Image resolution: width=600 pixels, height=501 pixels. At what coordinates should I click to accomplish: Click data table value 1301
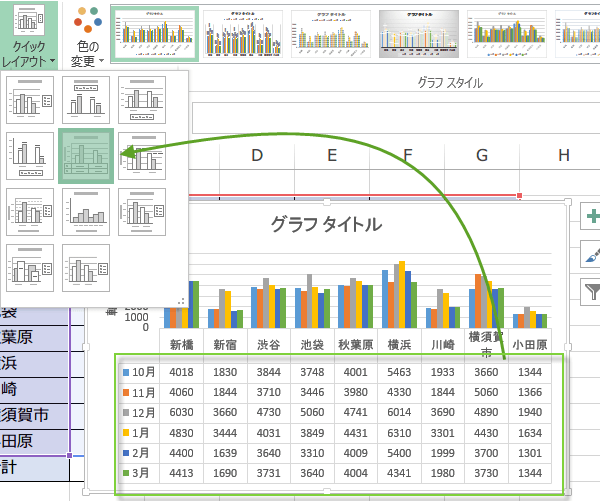(x=530, y=453)
